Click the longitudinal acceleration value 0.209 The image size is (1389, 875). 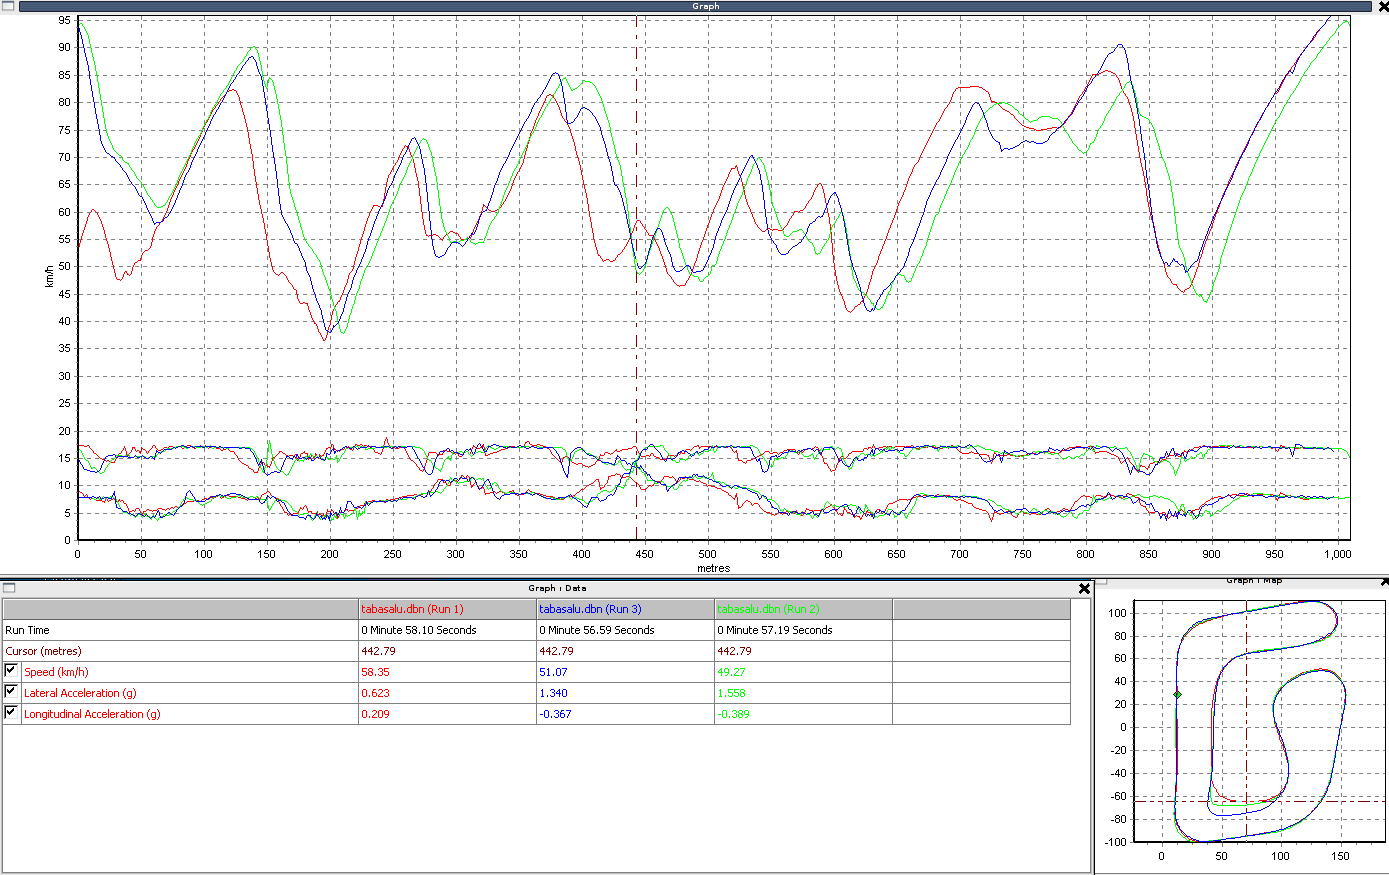376,714
